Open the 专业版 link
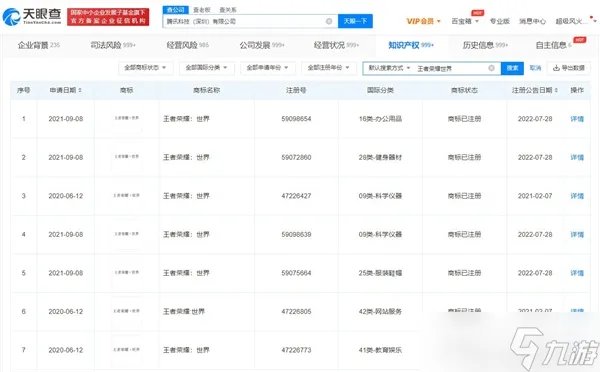The width and height of the screenshot is (600, 372). (499, 21)
